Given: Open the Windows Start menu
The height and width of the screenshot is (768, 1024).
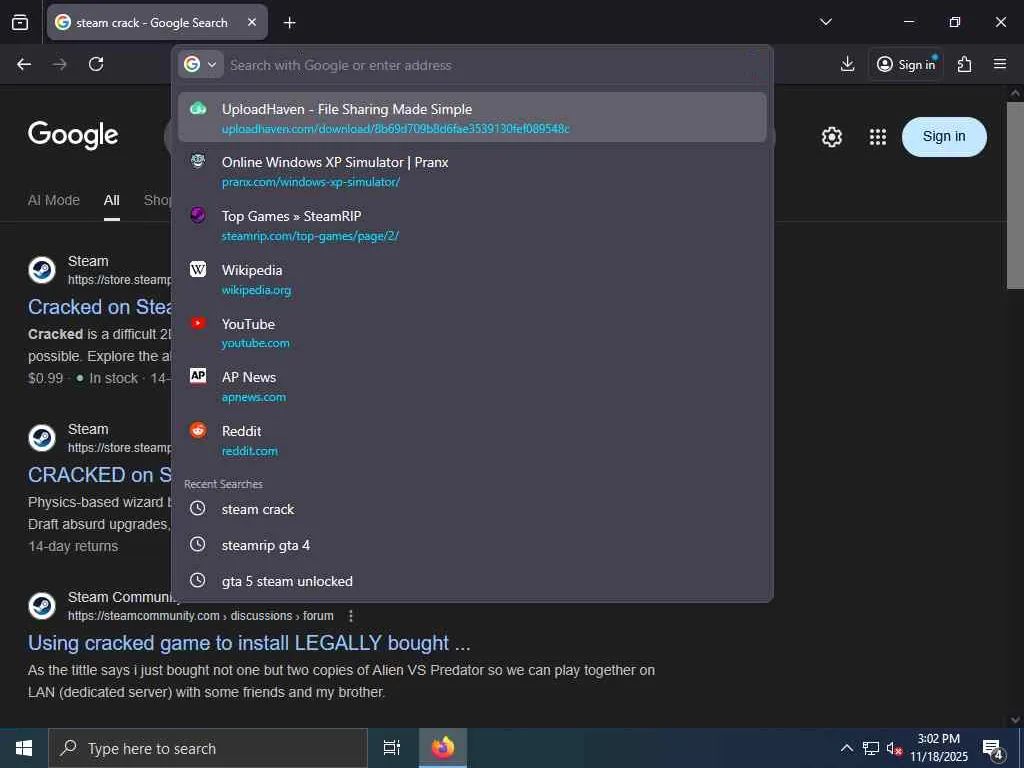Looking at the screenshot, I should [24, 748].
